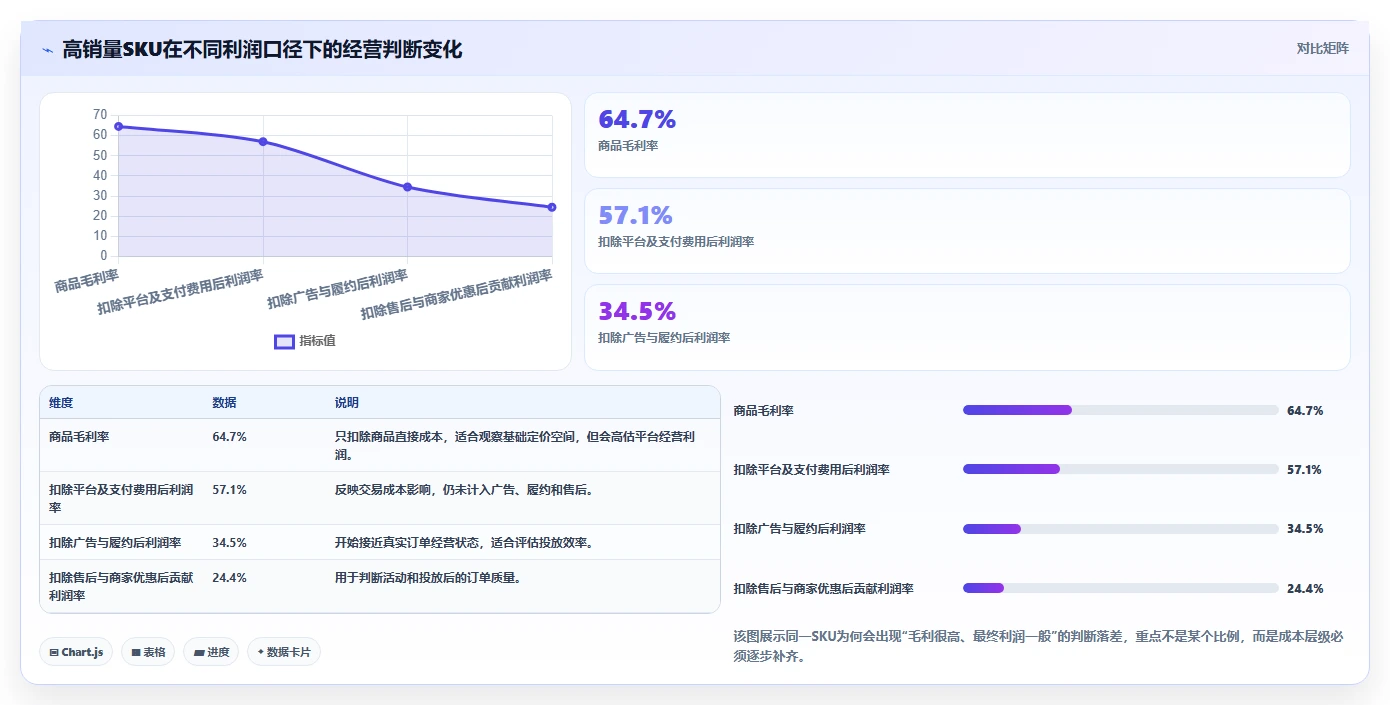Viewport: 1390px width, 705px height.
Task: Click chart axis label 扣除平台及支付费用后利润率
Action: 181,292
